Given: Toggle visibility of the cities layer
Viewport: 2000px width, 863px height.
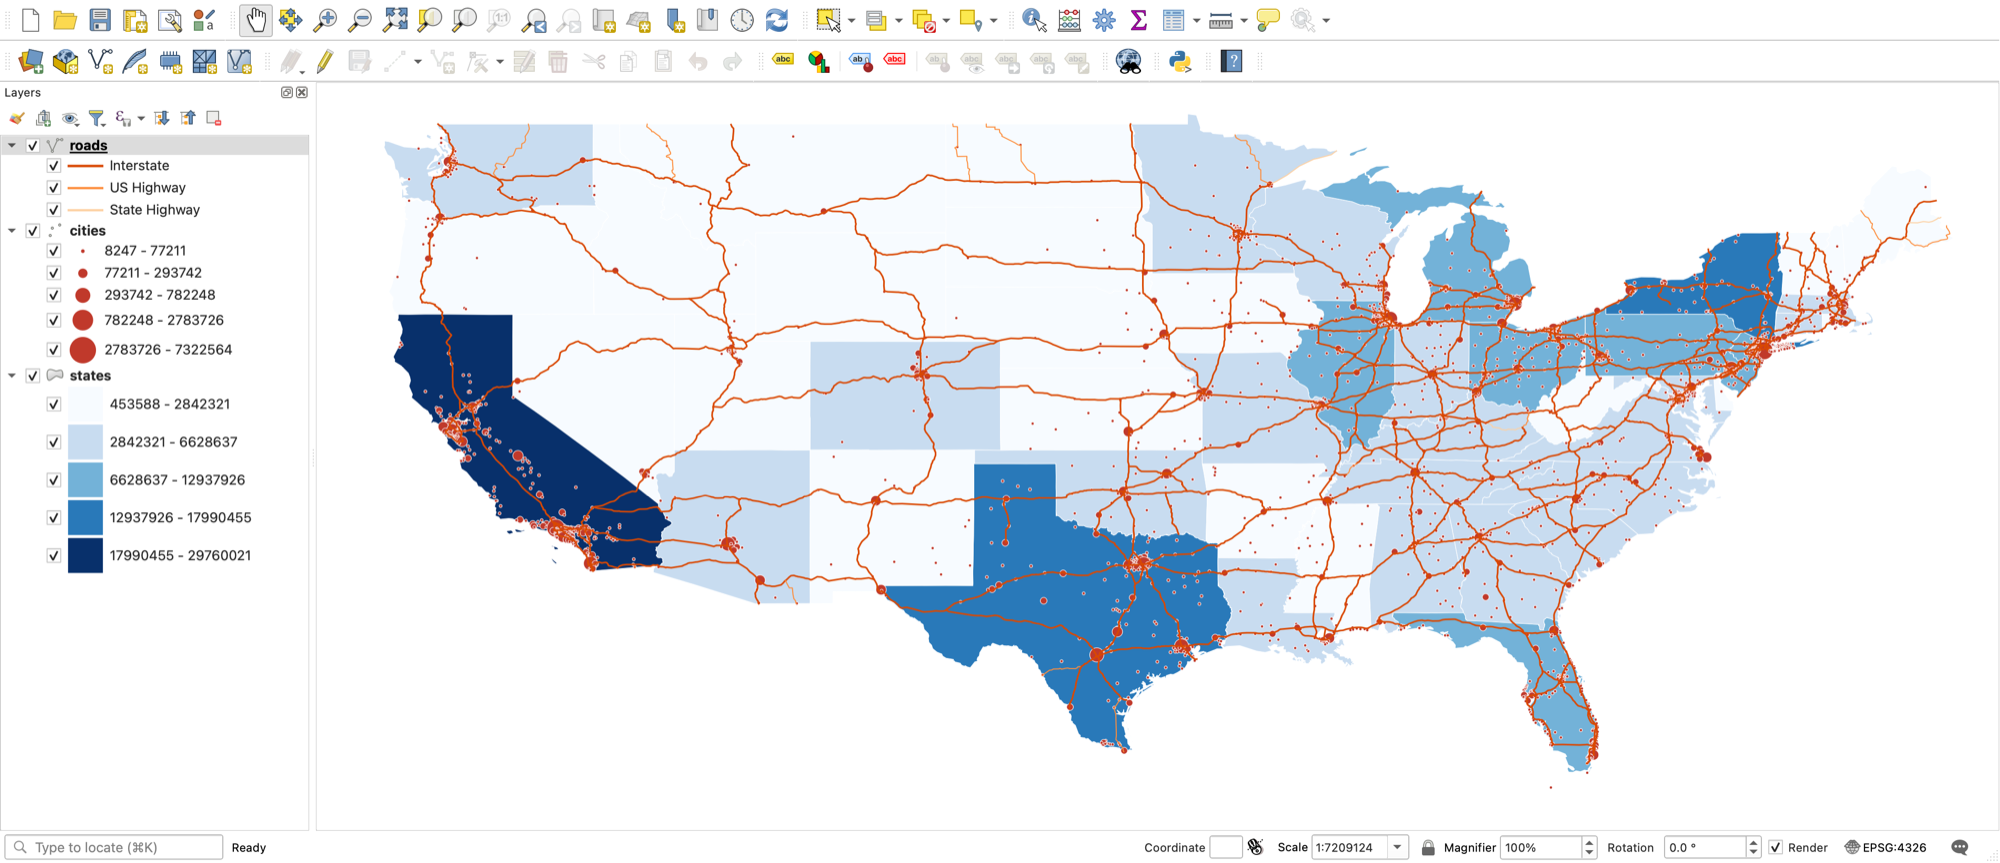Looking at the screenshot, I should click(33, 231).
